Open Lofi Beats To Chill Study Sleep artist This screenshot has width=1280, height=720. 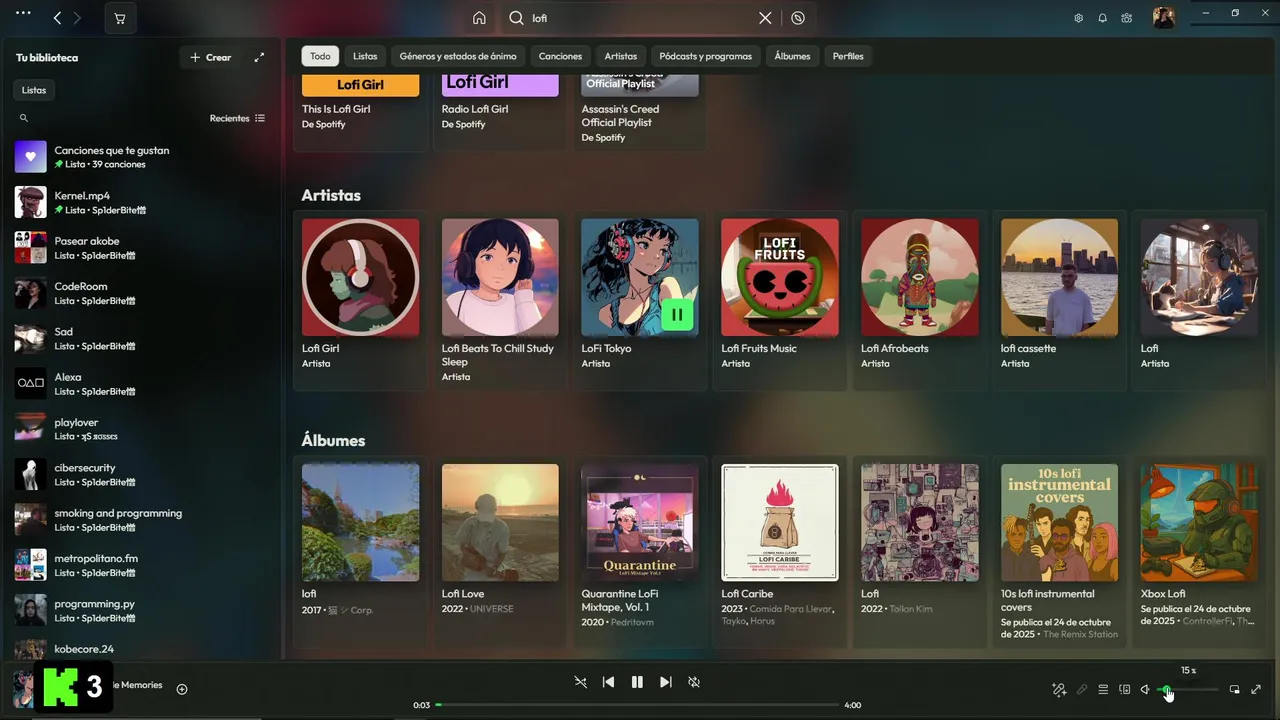pyautogui.click(x=500, y=299)
